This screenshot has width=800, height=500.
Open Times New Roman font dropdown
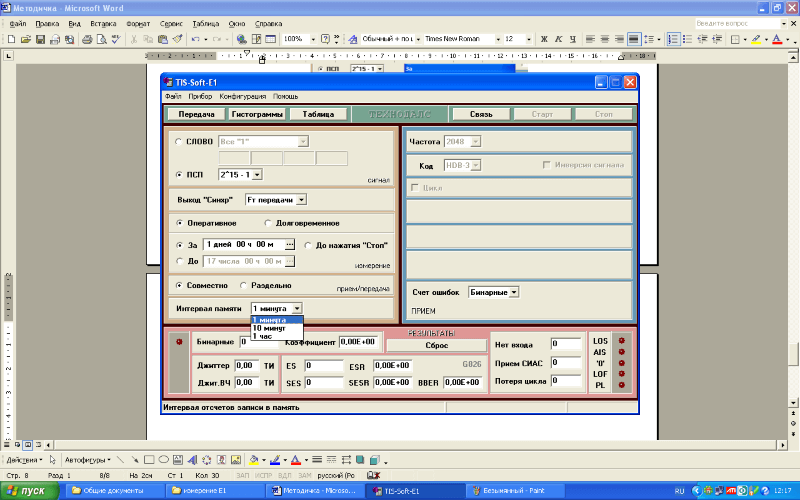coord(498,39)
